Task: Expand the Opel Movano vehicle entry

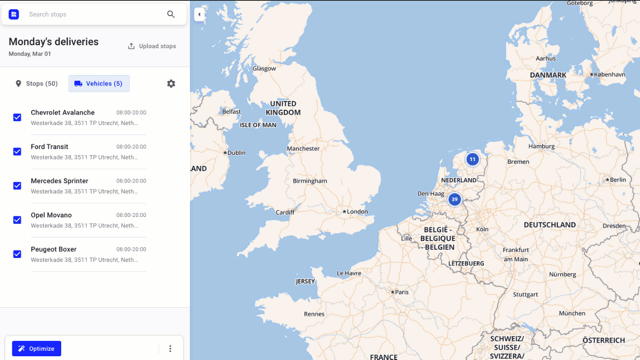Action: pos(88,220)
